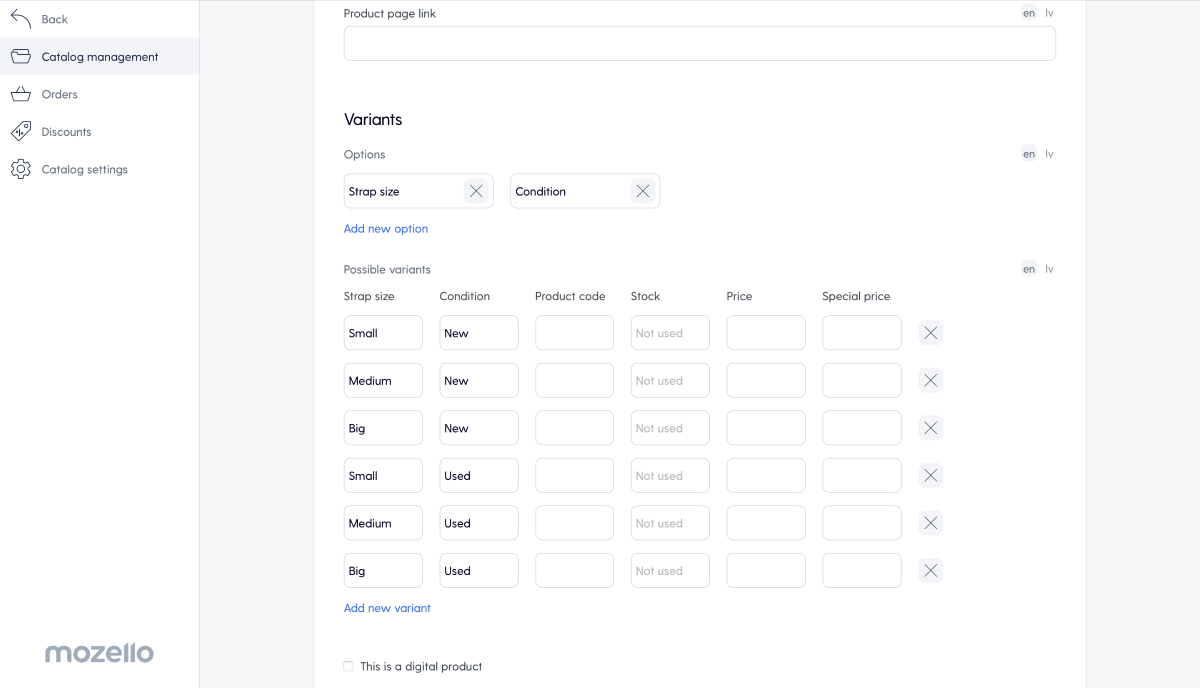Click the Catalog settings gear icon
Screen dimensions: 1200x688
pyautogui.click(x=21, y=169)
